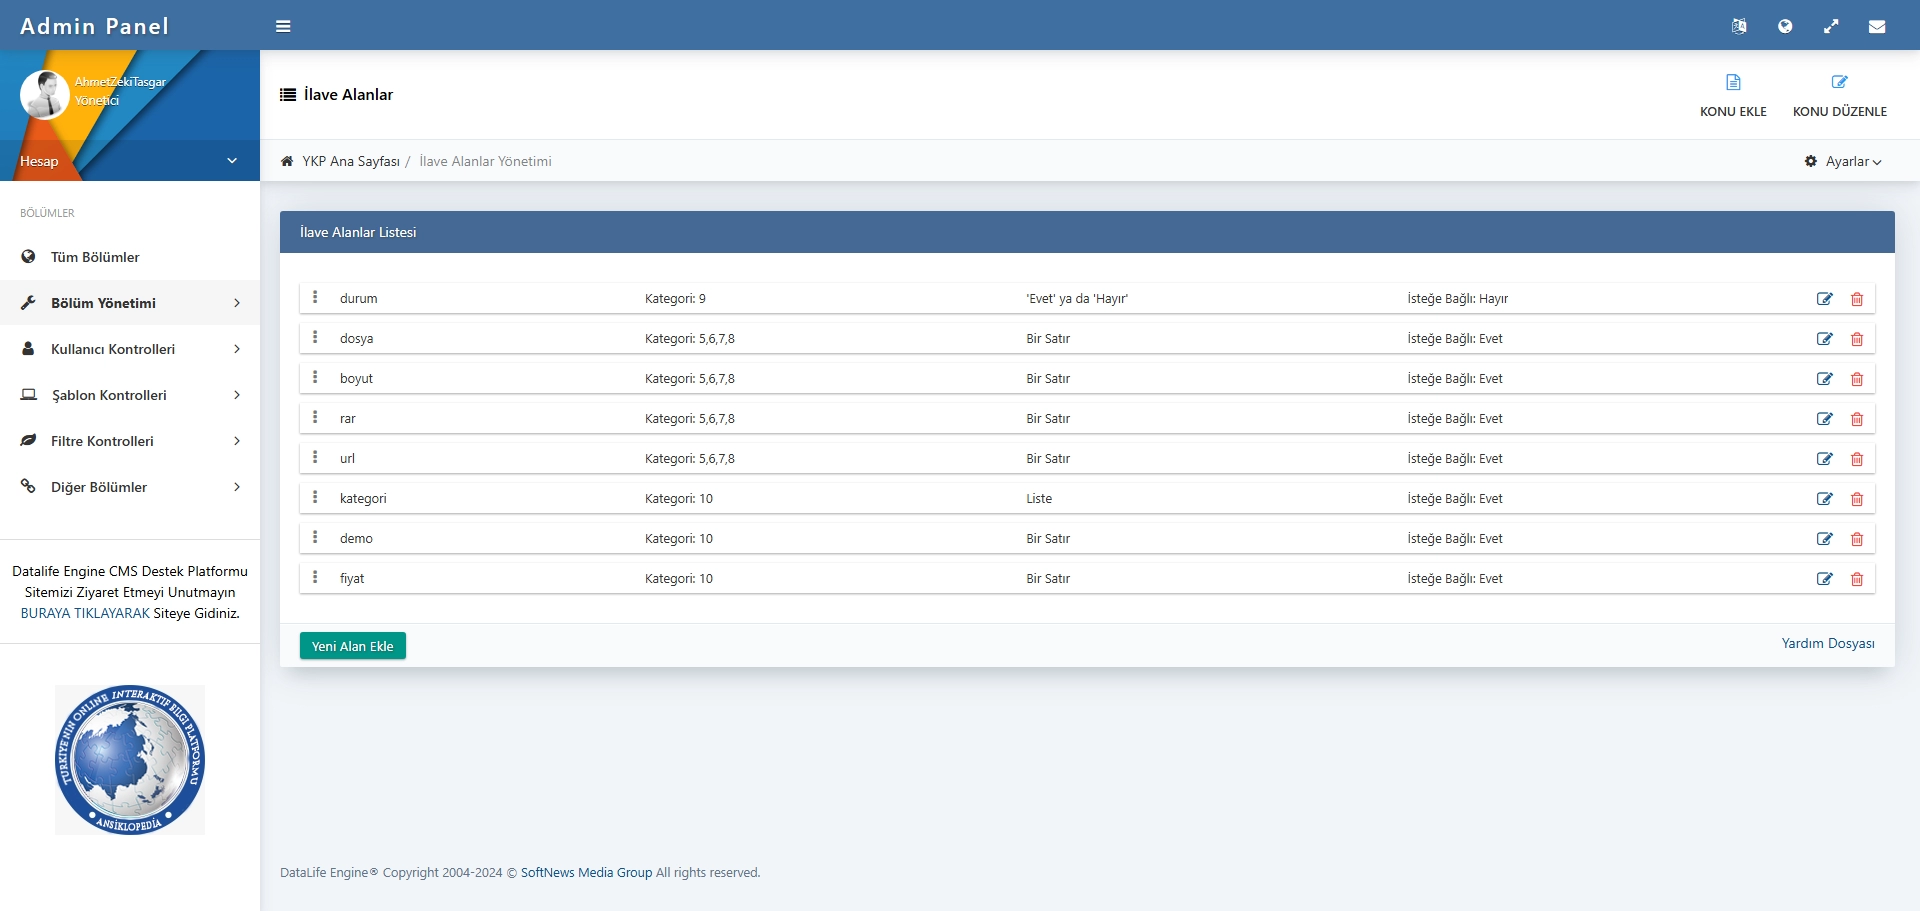Toggle fullscreen with the expand arrows icon
The width and height of the screenshot is (1920, 911).
(1831, 26)
